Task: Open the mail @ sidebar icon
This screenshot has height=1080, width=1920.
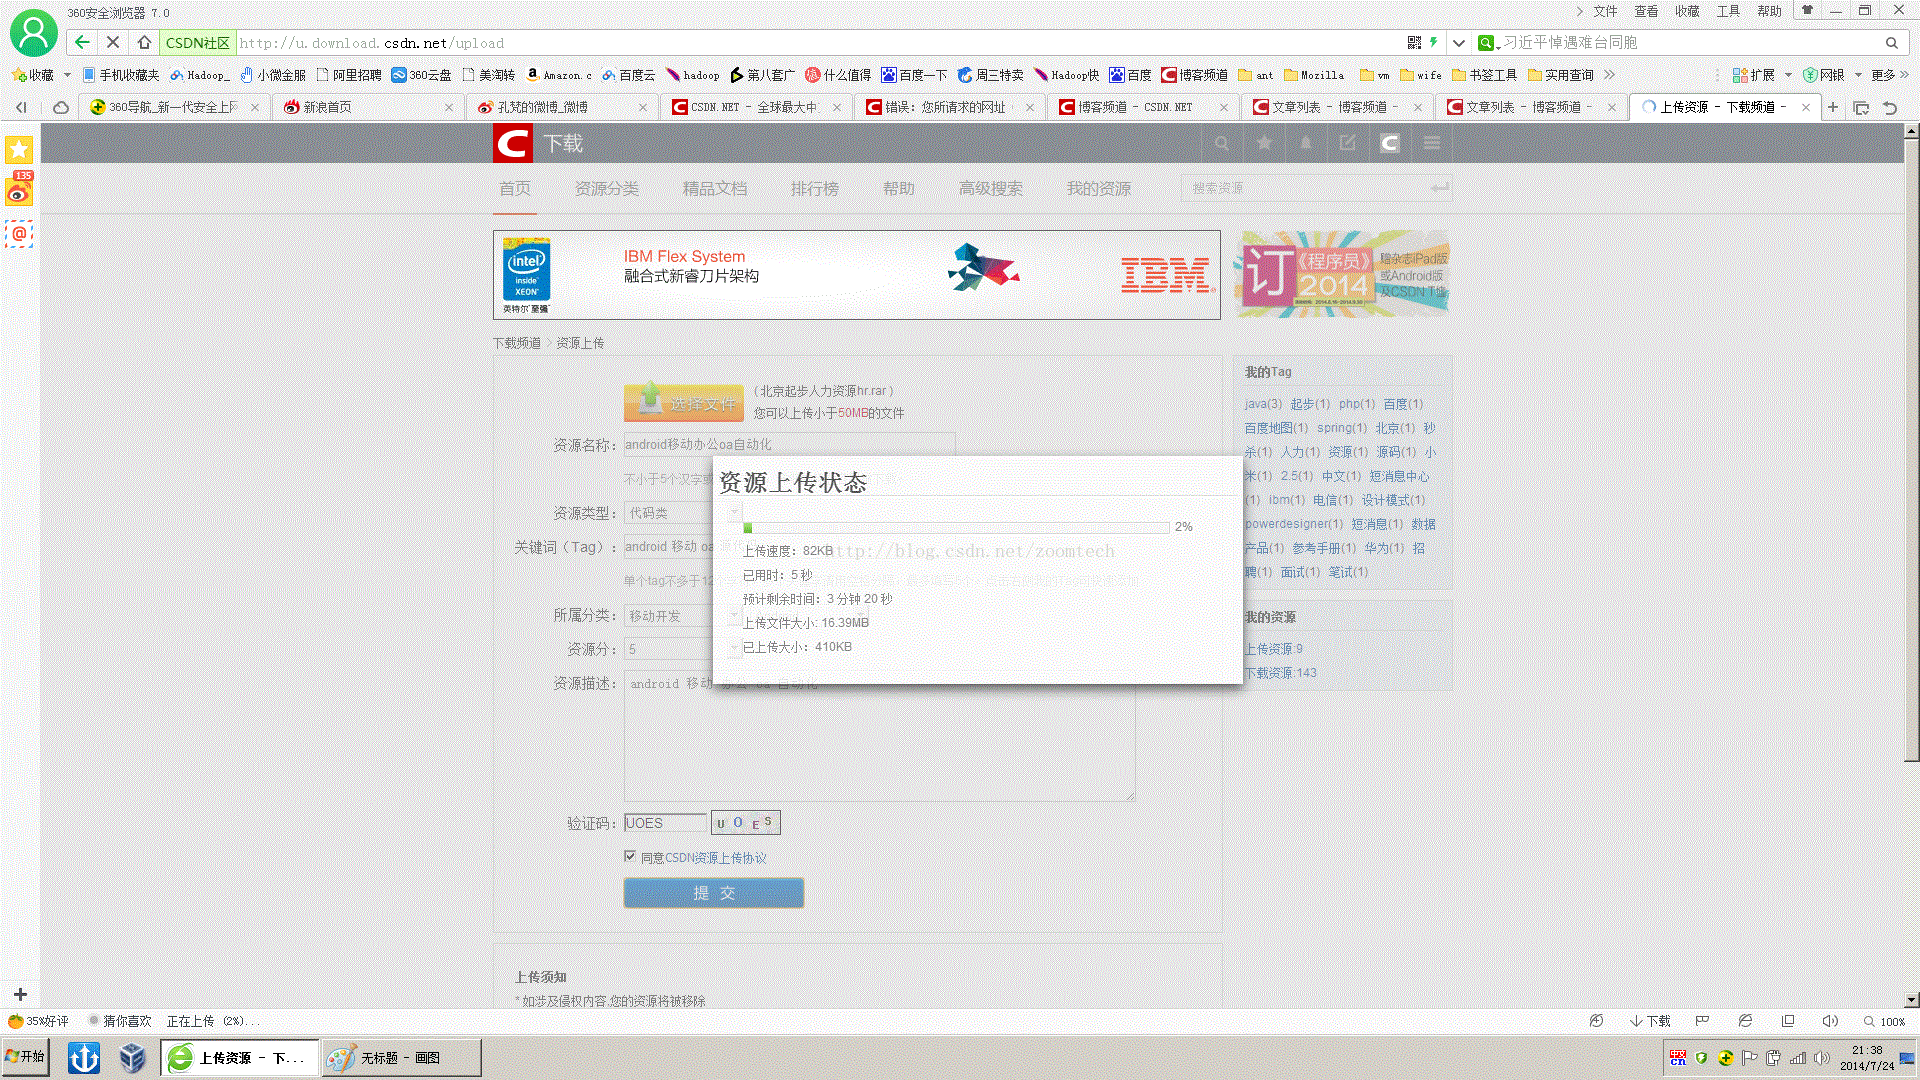Action: 19,233
